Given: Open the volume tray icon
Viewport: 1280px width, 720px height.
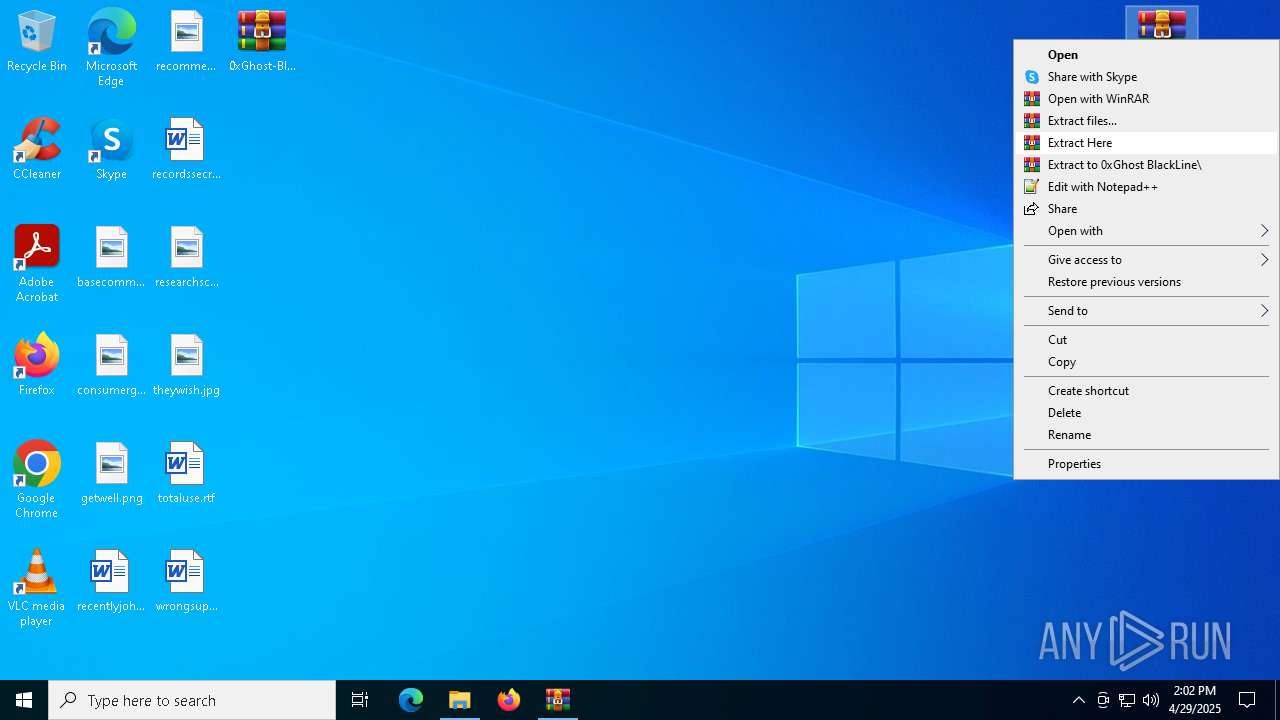Looking at the screenshot, I should pos(1151,700).
